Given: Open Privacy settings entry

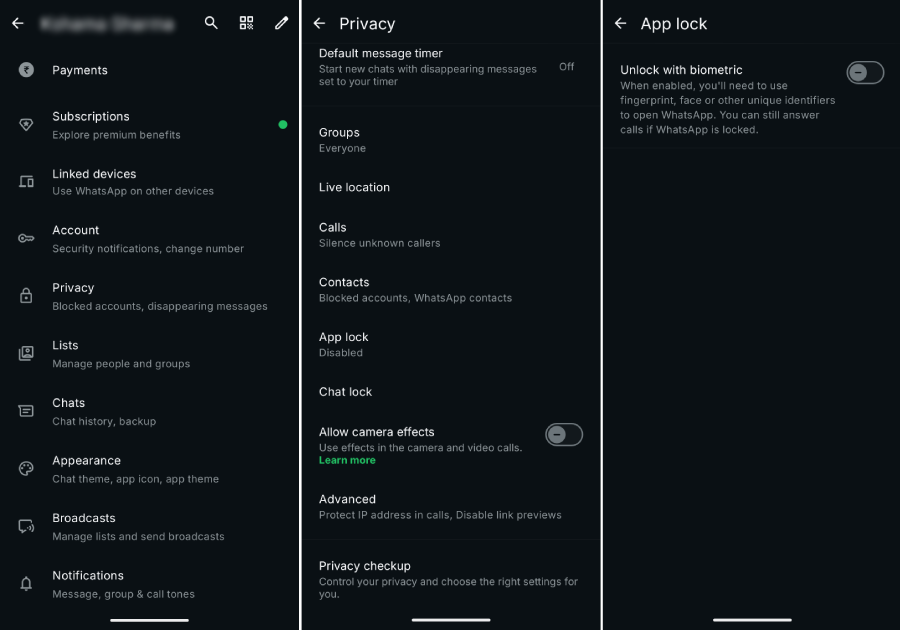Looking at the screenshot, I should (149, 296).
